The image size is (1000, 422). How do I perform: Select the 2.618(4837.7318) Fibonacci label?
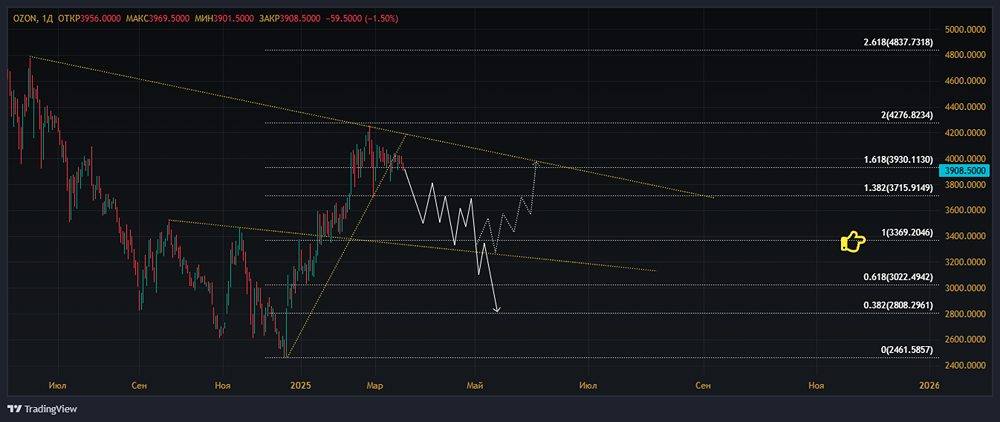[899, 43]
